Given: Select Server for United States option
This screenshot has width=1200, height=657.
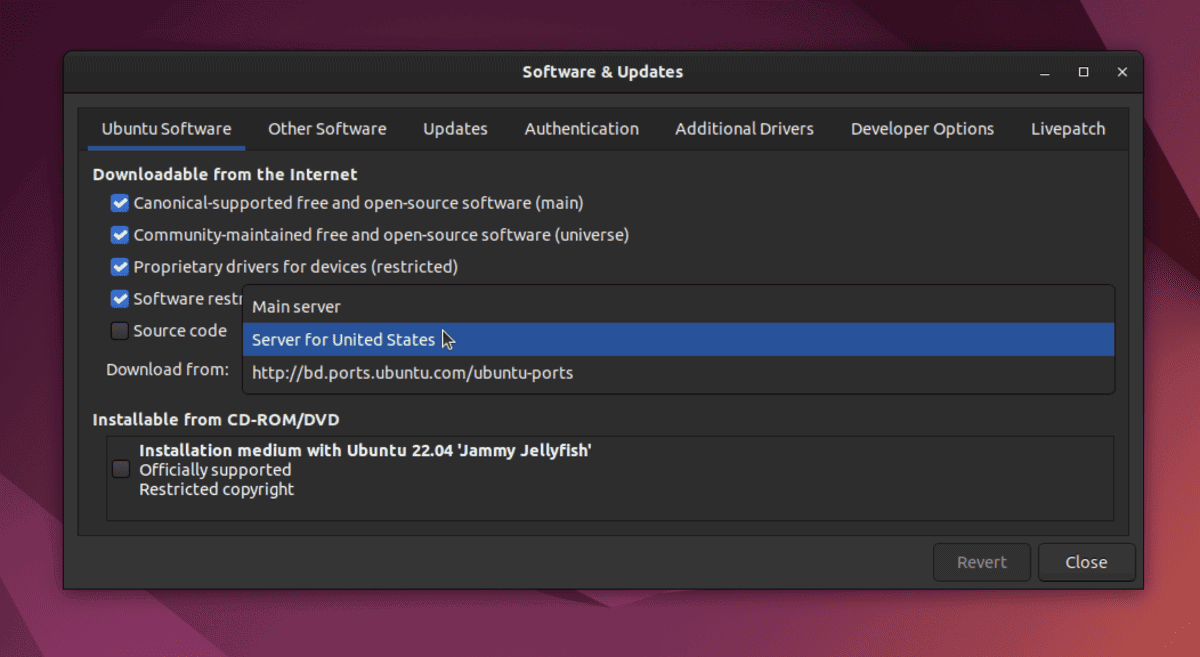Looking at the screenshot, I should point(678,339).
